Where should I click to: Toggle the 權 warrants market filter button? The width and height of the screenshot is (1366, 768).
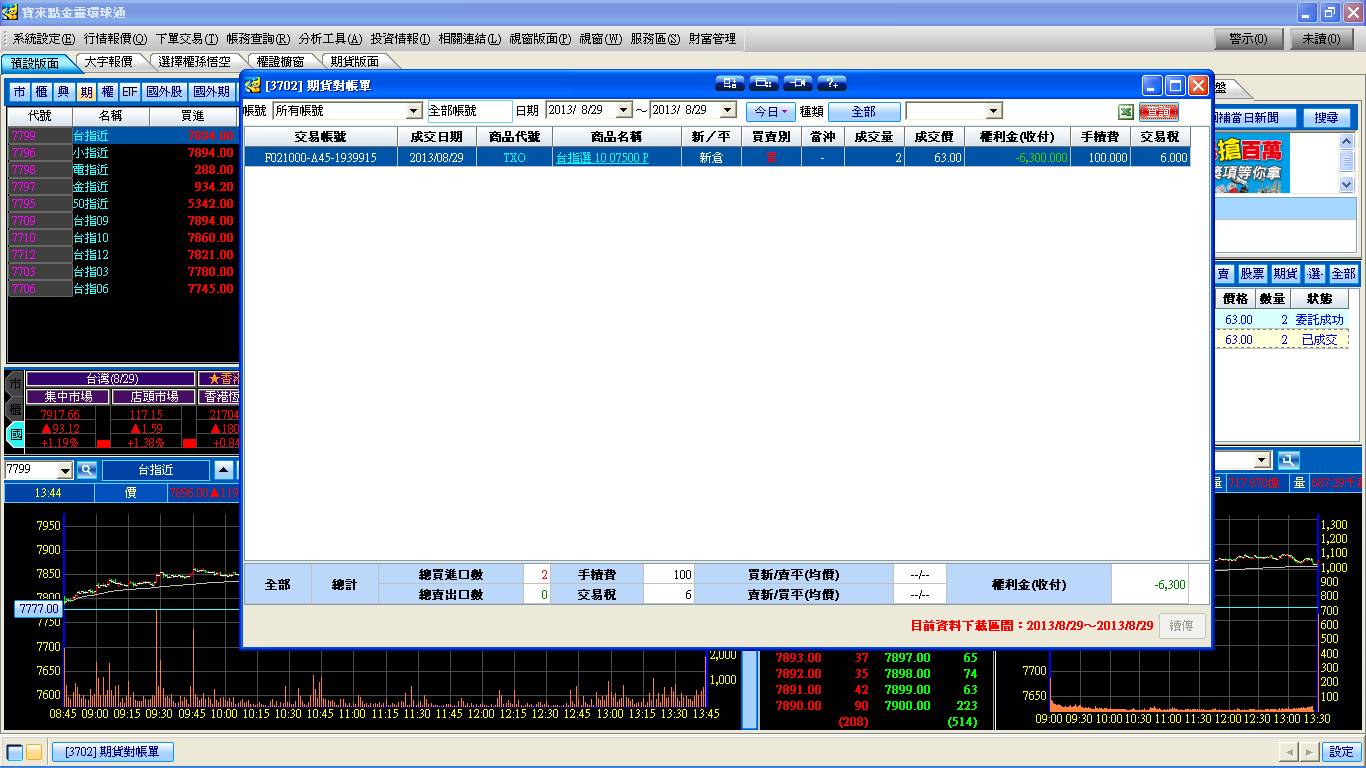[x=107, y=92]
